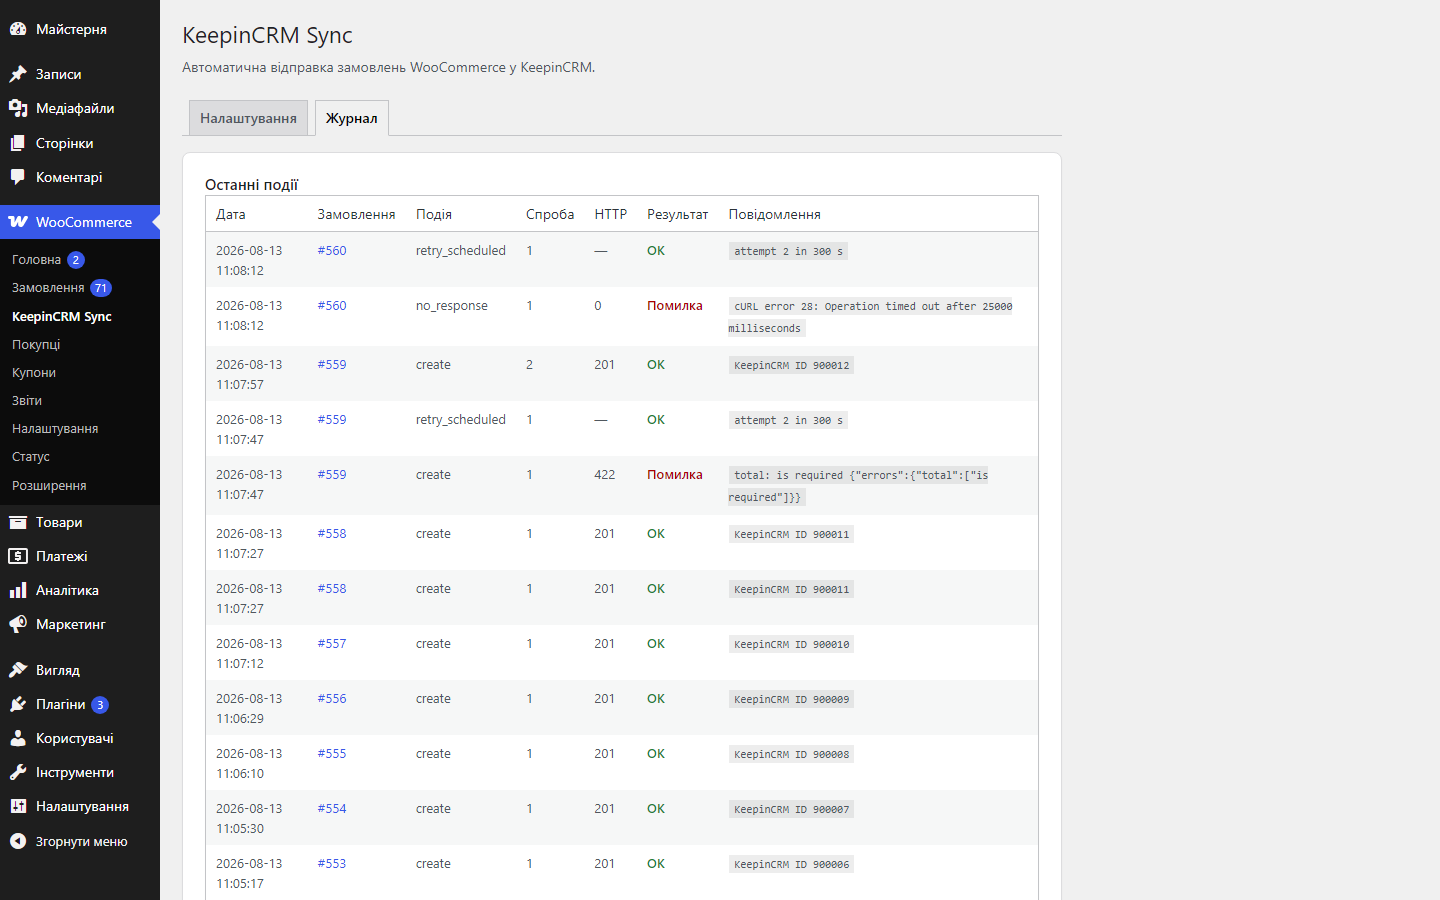Open order #553 link
The height and width of the screenshot is (900, 1440).
[332, 864]
